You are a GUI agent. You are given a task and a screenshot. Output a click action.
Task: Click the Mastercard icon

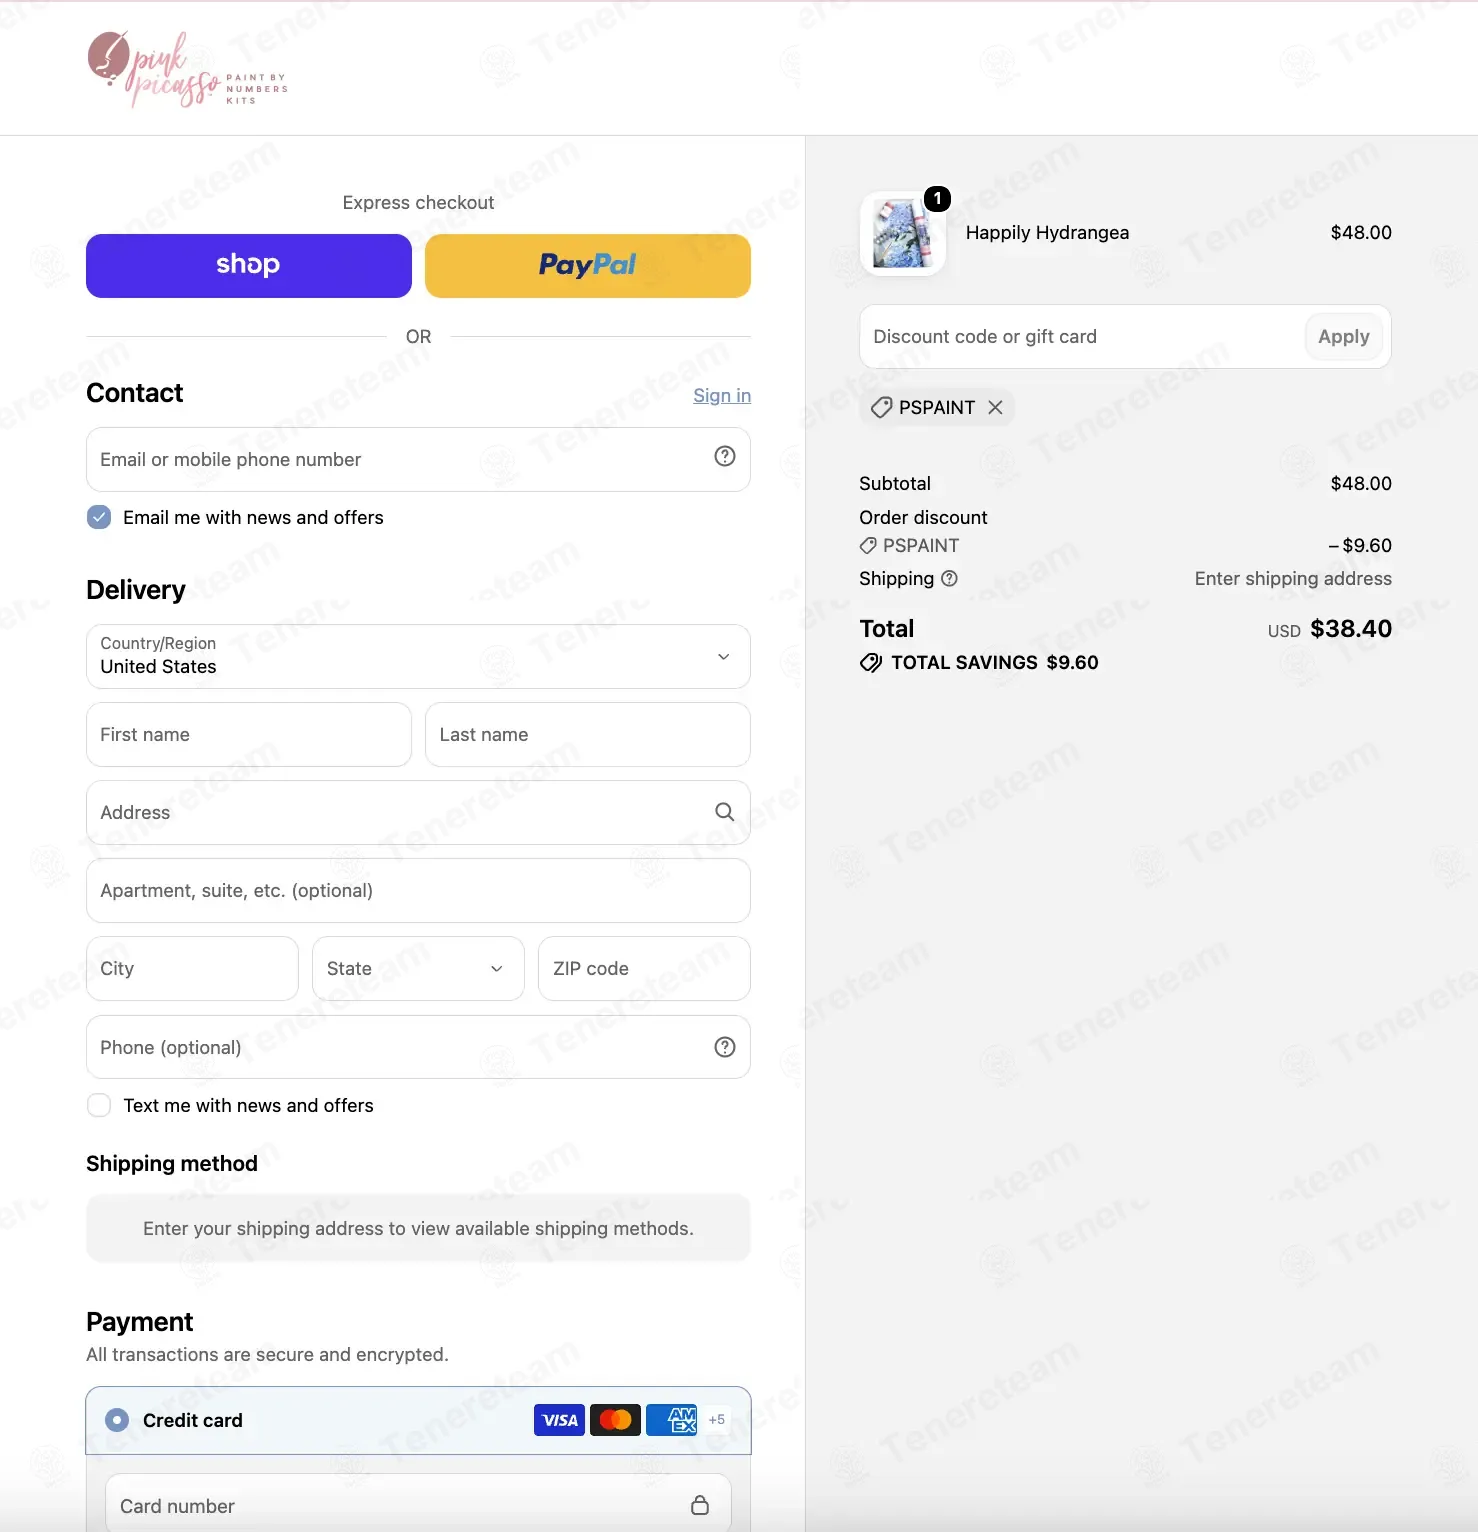coord(616,1420)
